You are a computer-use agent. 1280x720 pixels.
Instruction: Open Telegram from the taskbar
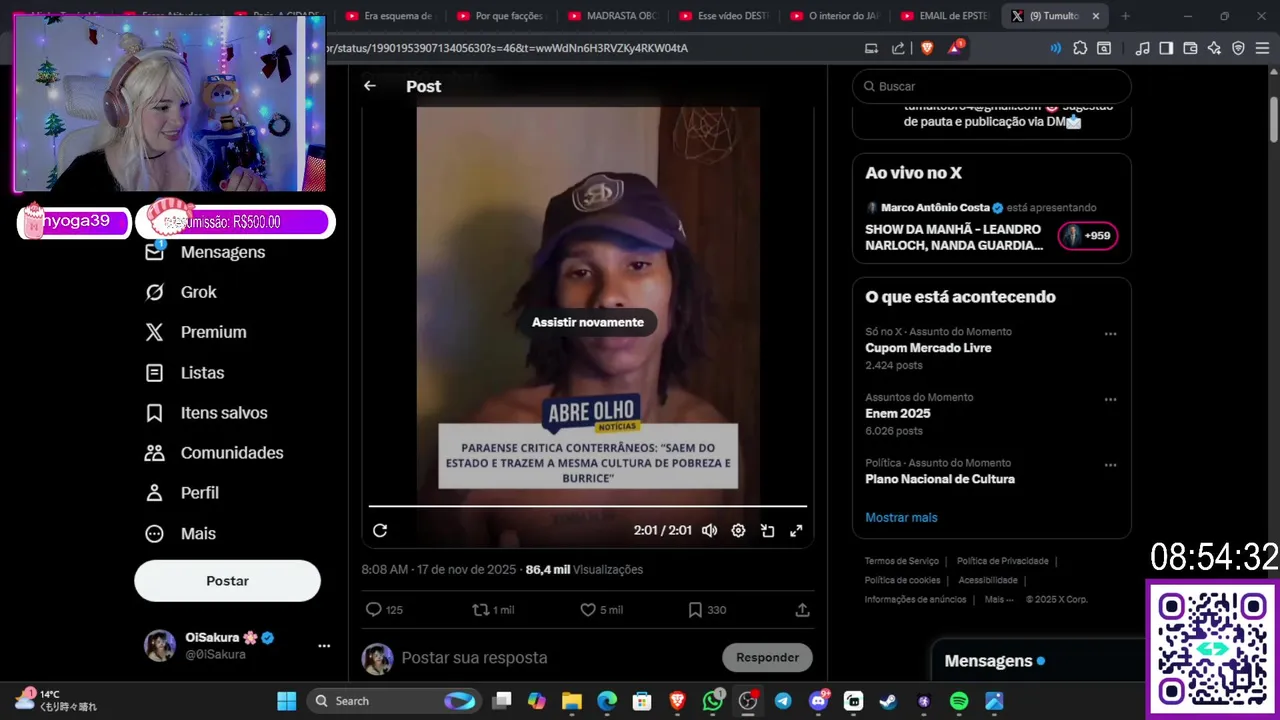(782, 701)
